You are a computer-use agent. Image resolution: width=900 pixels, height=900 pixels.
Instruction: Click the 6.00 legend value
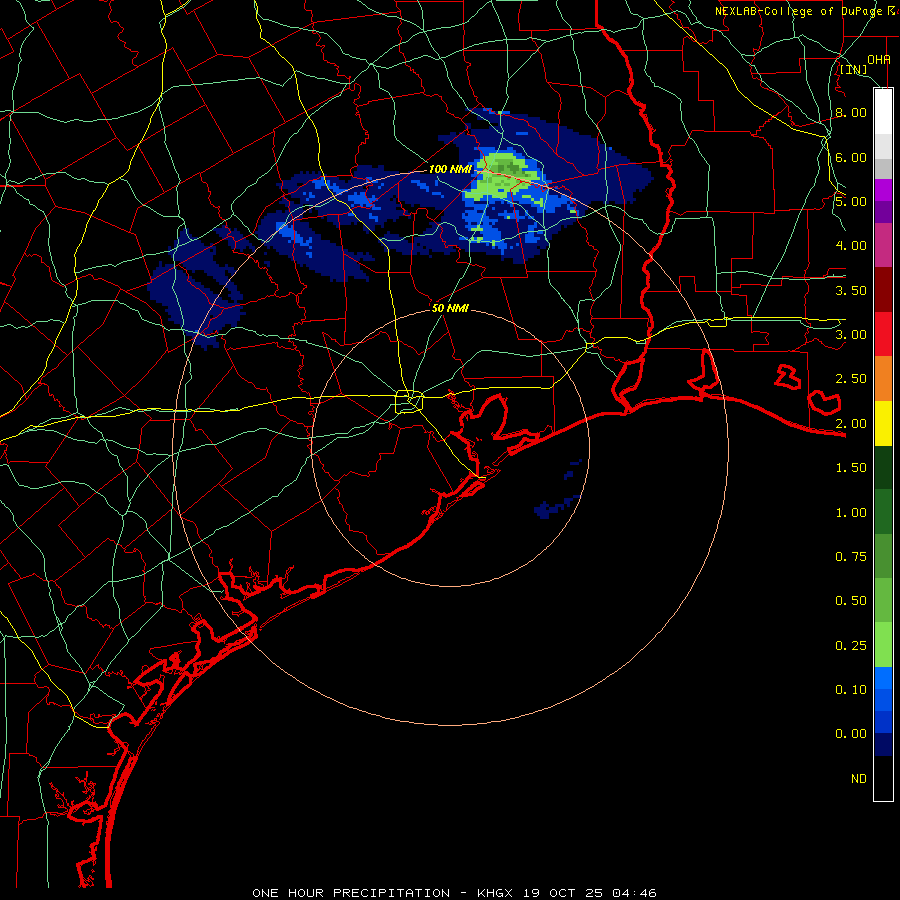point(851,157)
